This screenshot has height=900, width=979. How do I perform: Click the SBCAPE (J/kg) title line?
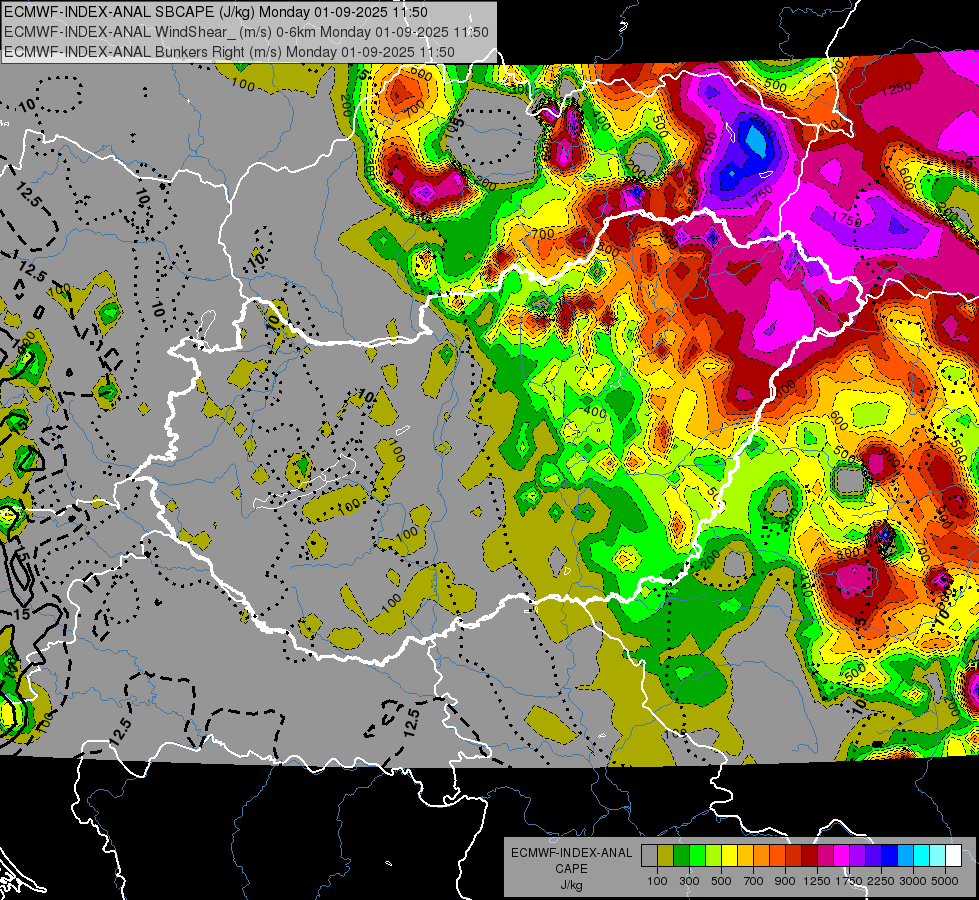(x=215, y=12)
